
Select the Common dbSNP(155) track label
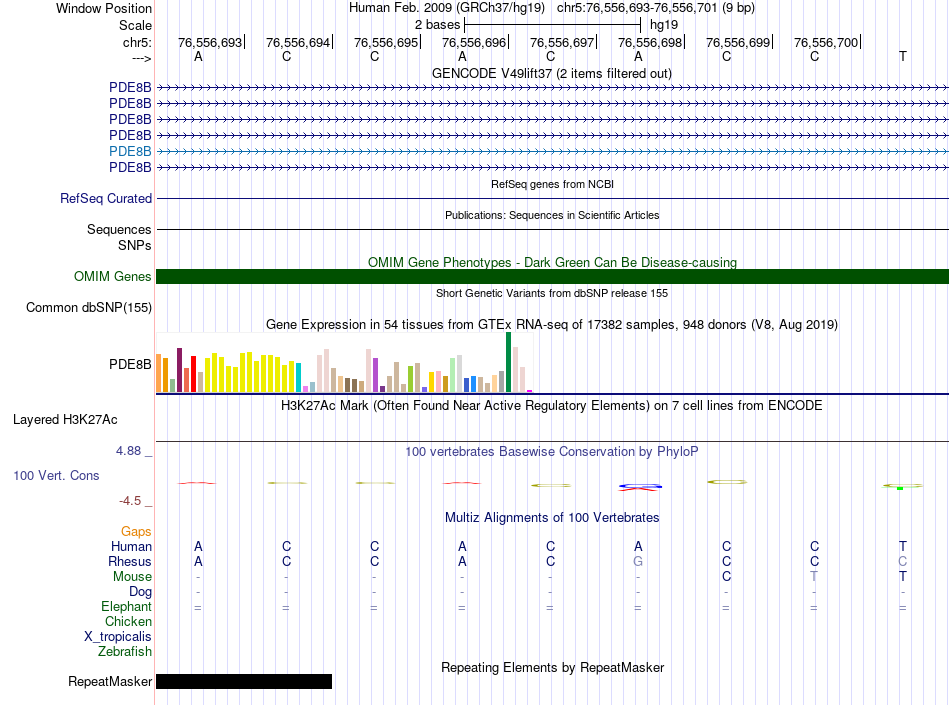(x=89, y=307)
